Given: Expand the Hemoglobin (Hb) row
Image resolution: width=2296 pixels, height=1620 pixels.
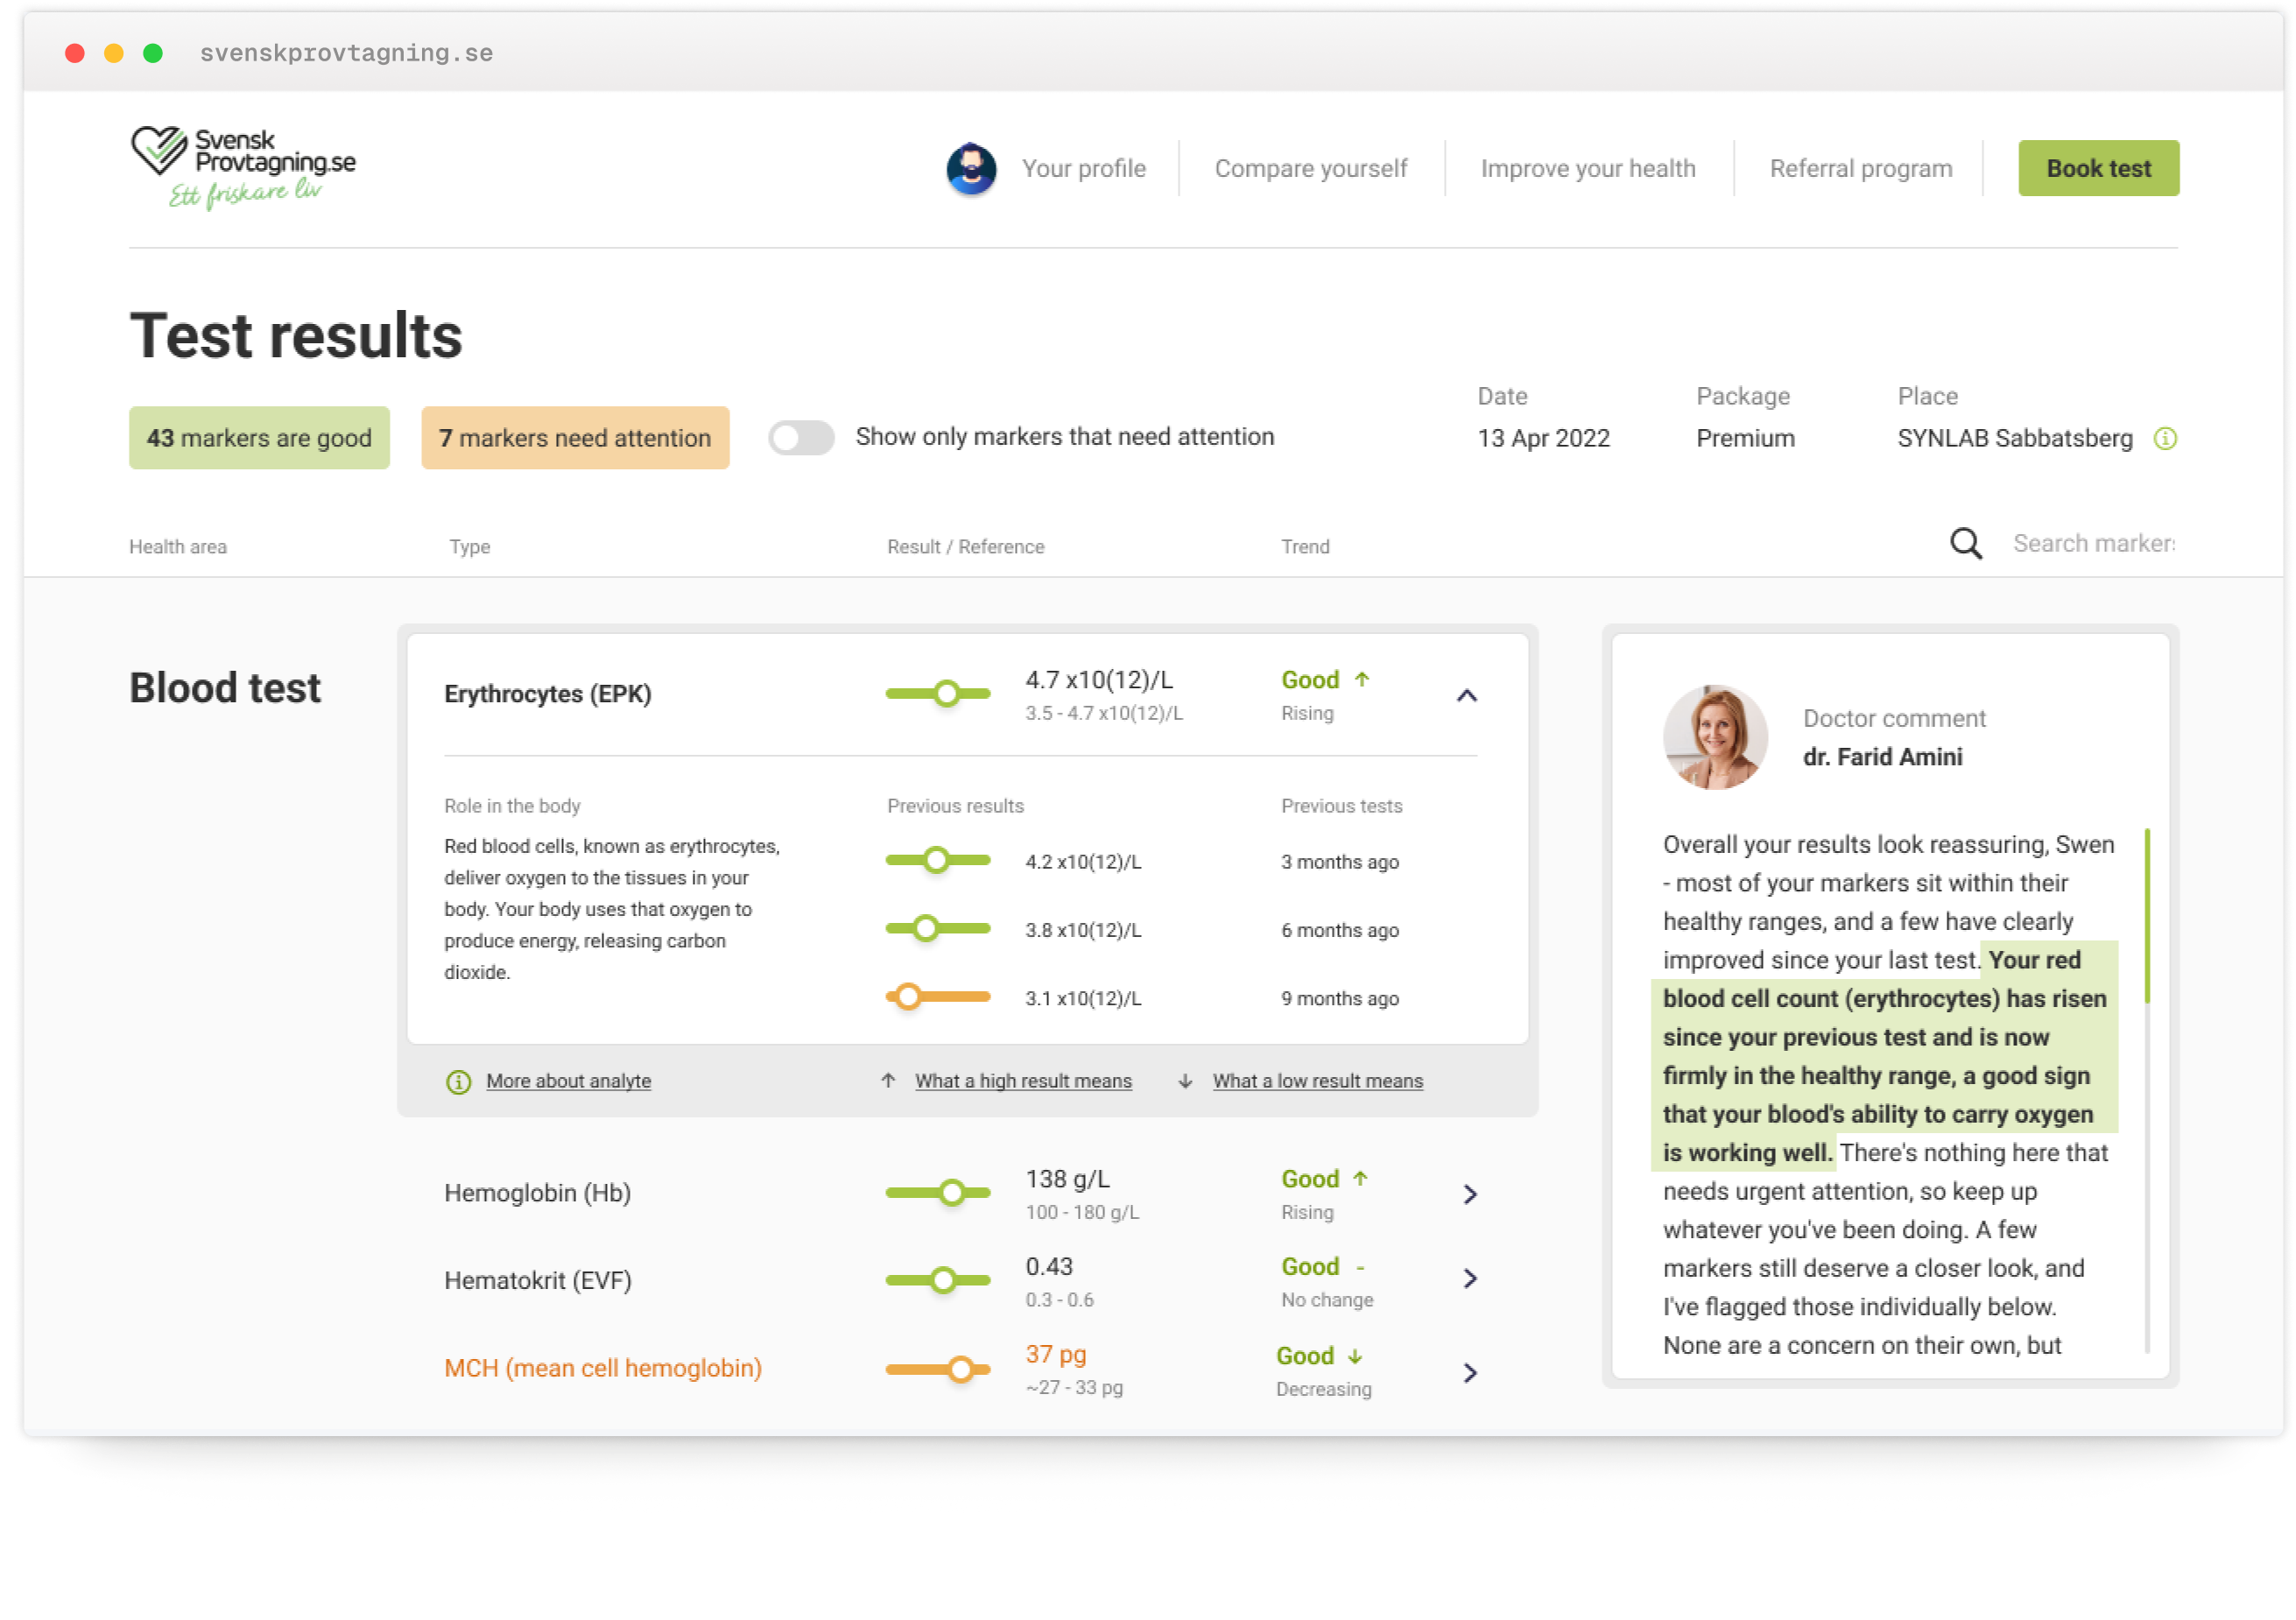Looking at the screenshot, I should [x=1470, y=1195].
